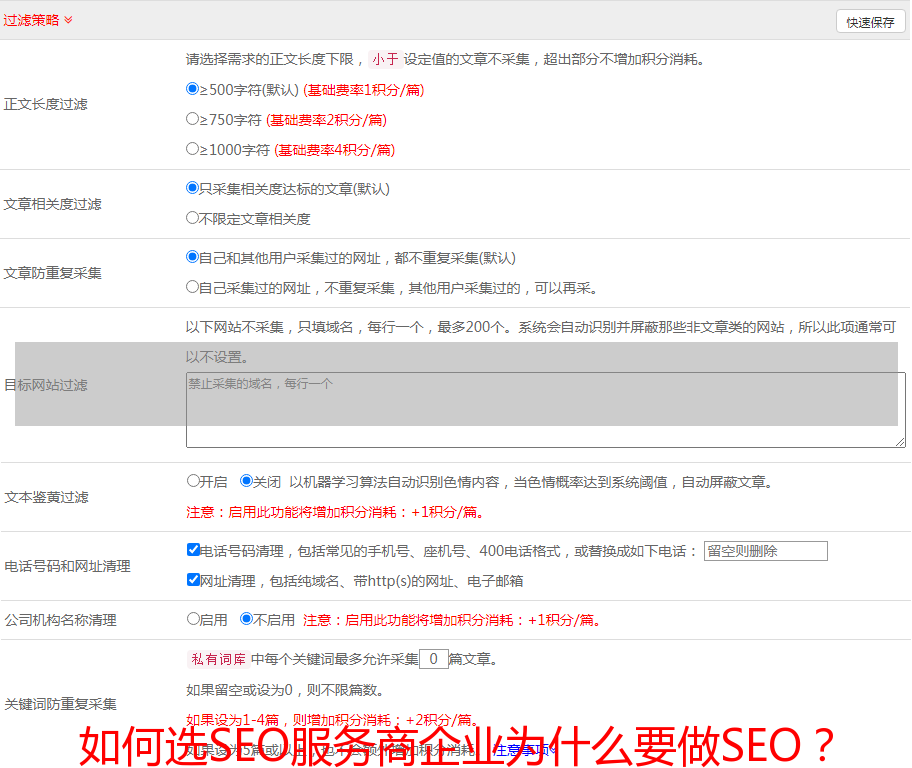
Task: Click the 电话号码和网址清理 row label
Action: 67,566
